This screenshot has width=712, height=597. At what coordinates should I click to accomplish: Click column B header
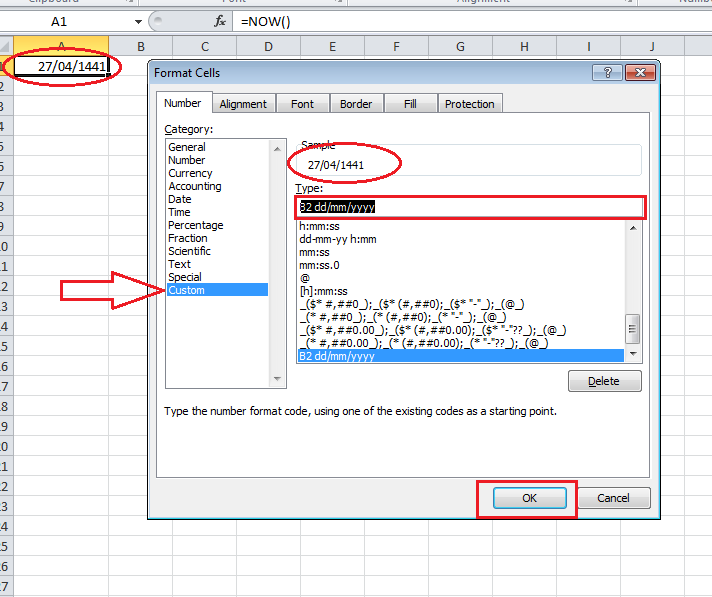coord(141,46)
